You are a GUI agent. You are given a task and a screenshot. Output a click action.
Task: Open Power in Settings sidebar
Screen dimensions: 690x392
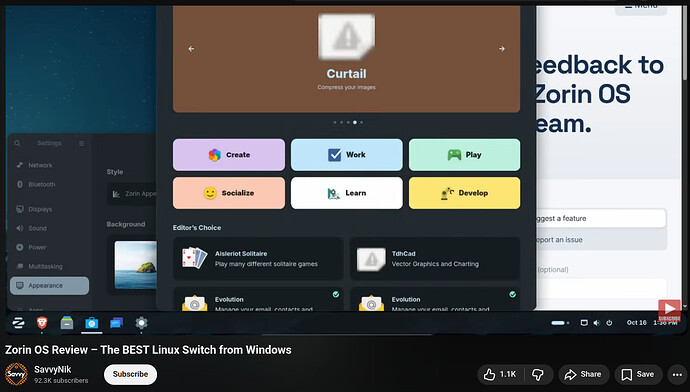[49, 247]
